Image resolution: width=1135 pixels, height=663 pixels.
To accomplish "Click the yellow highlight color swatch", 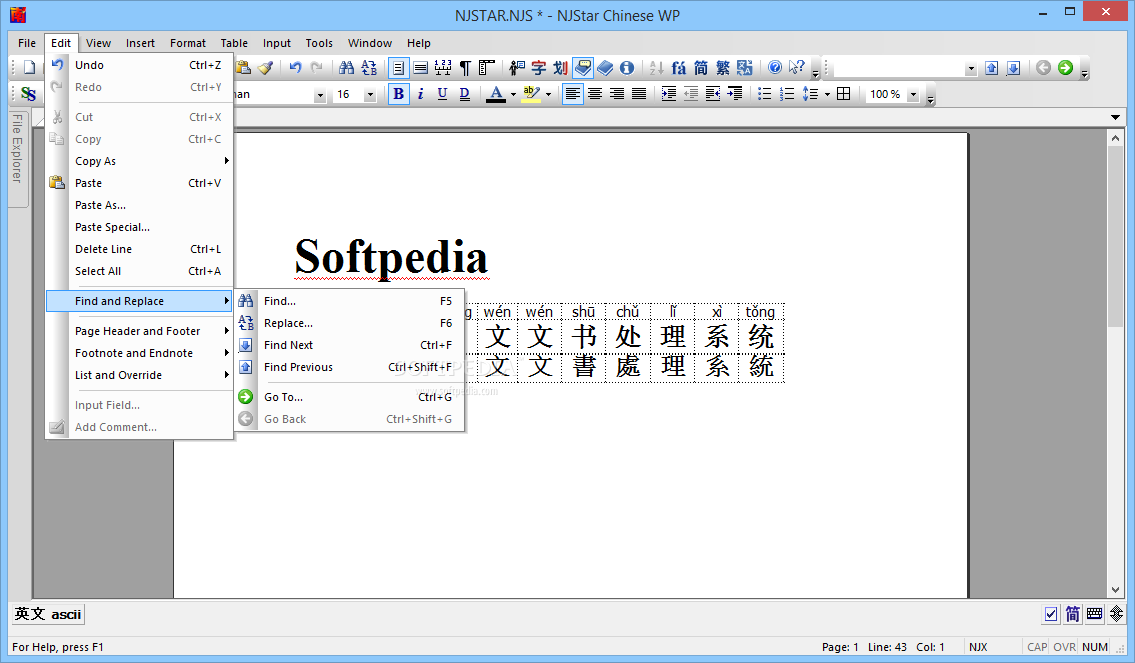I will 531,94.
